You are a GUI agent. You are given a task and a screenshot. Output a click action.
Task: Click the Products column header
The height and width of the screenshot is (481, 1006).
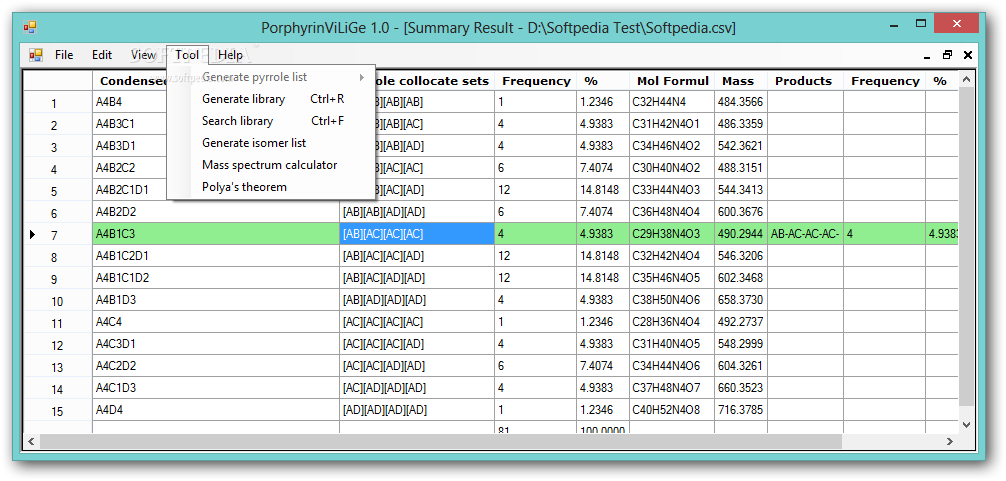805,81
